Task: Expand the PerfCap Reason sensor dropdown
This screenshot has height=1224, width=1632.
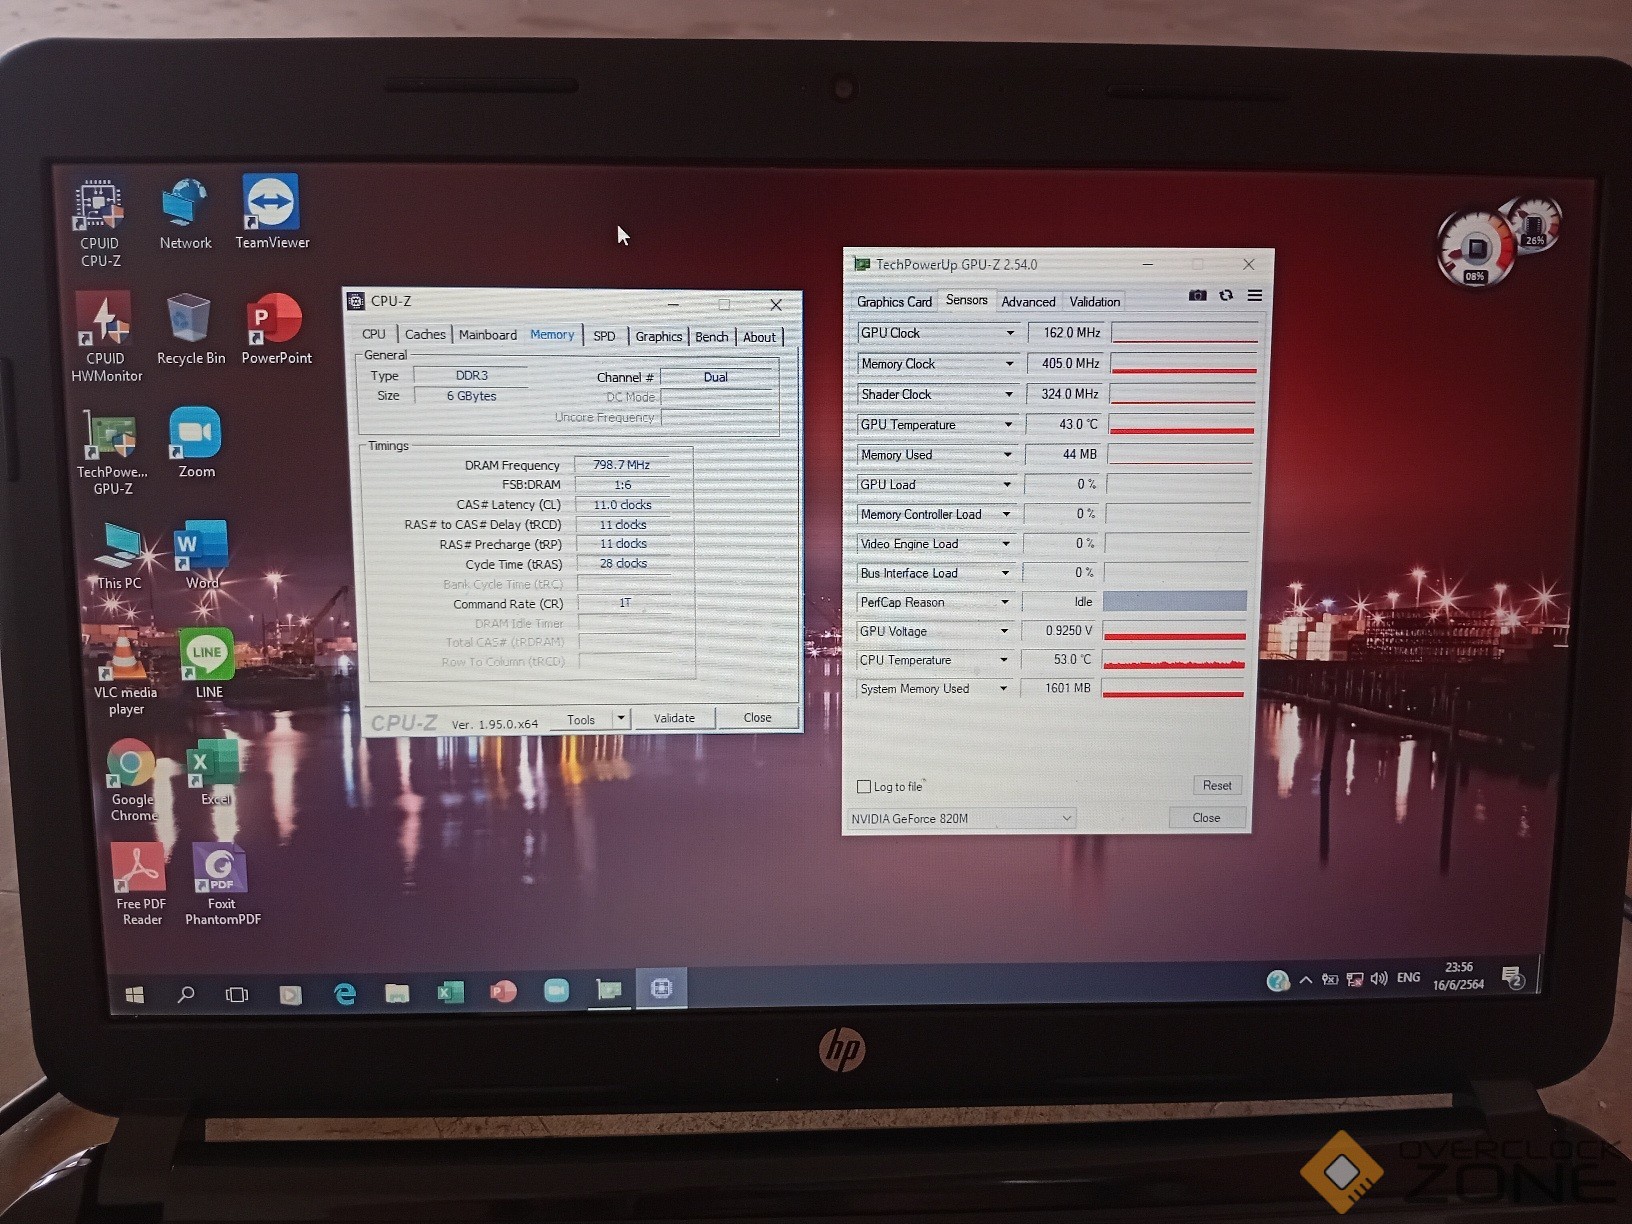Action: 1005,602
